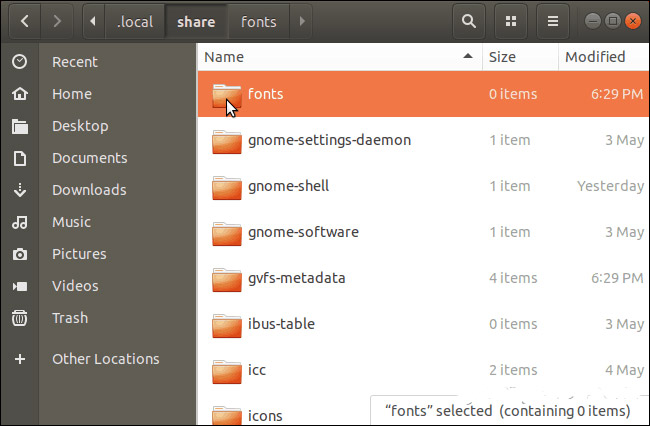Open Pictures in the sidebar
Screen dimensions: 650x426
click(x=79, y=254)
